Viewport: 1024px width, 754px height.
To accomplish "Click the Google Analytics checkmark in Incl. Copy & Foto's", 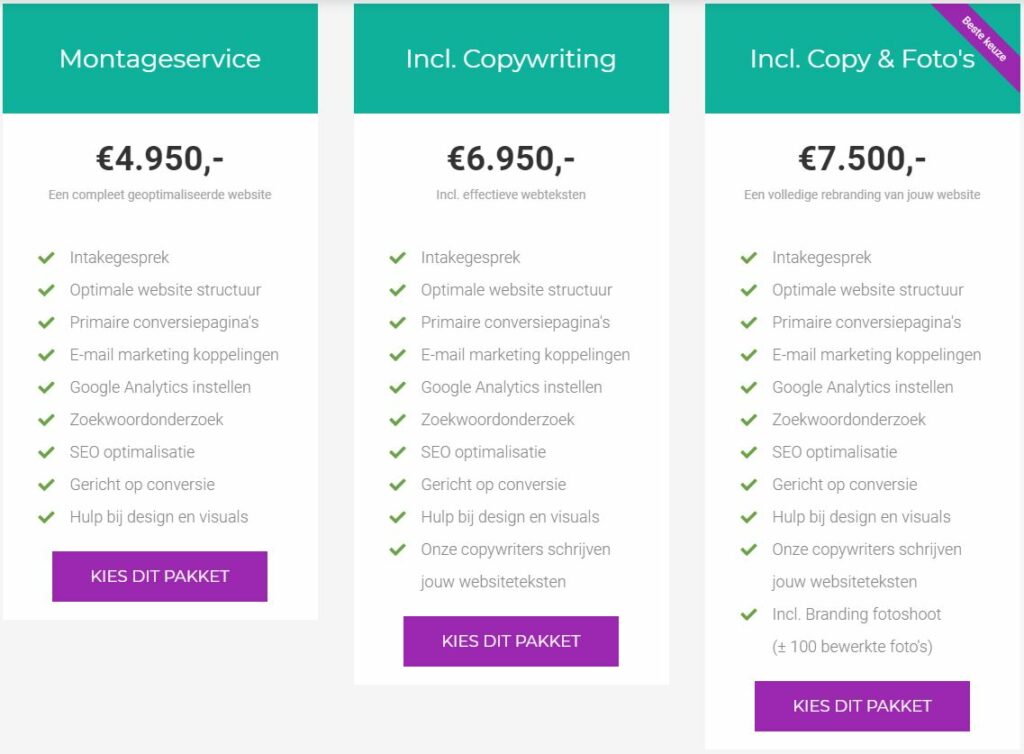I will [x=748, y=387].
